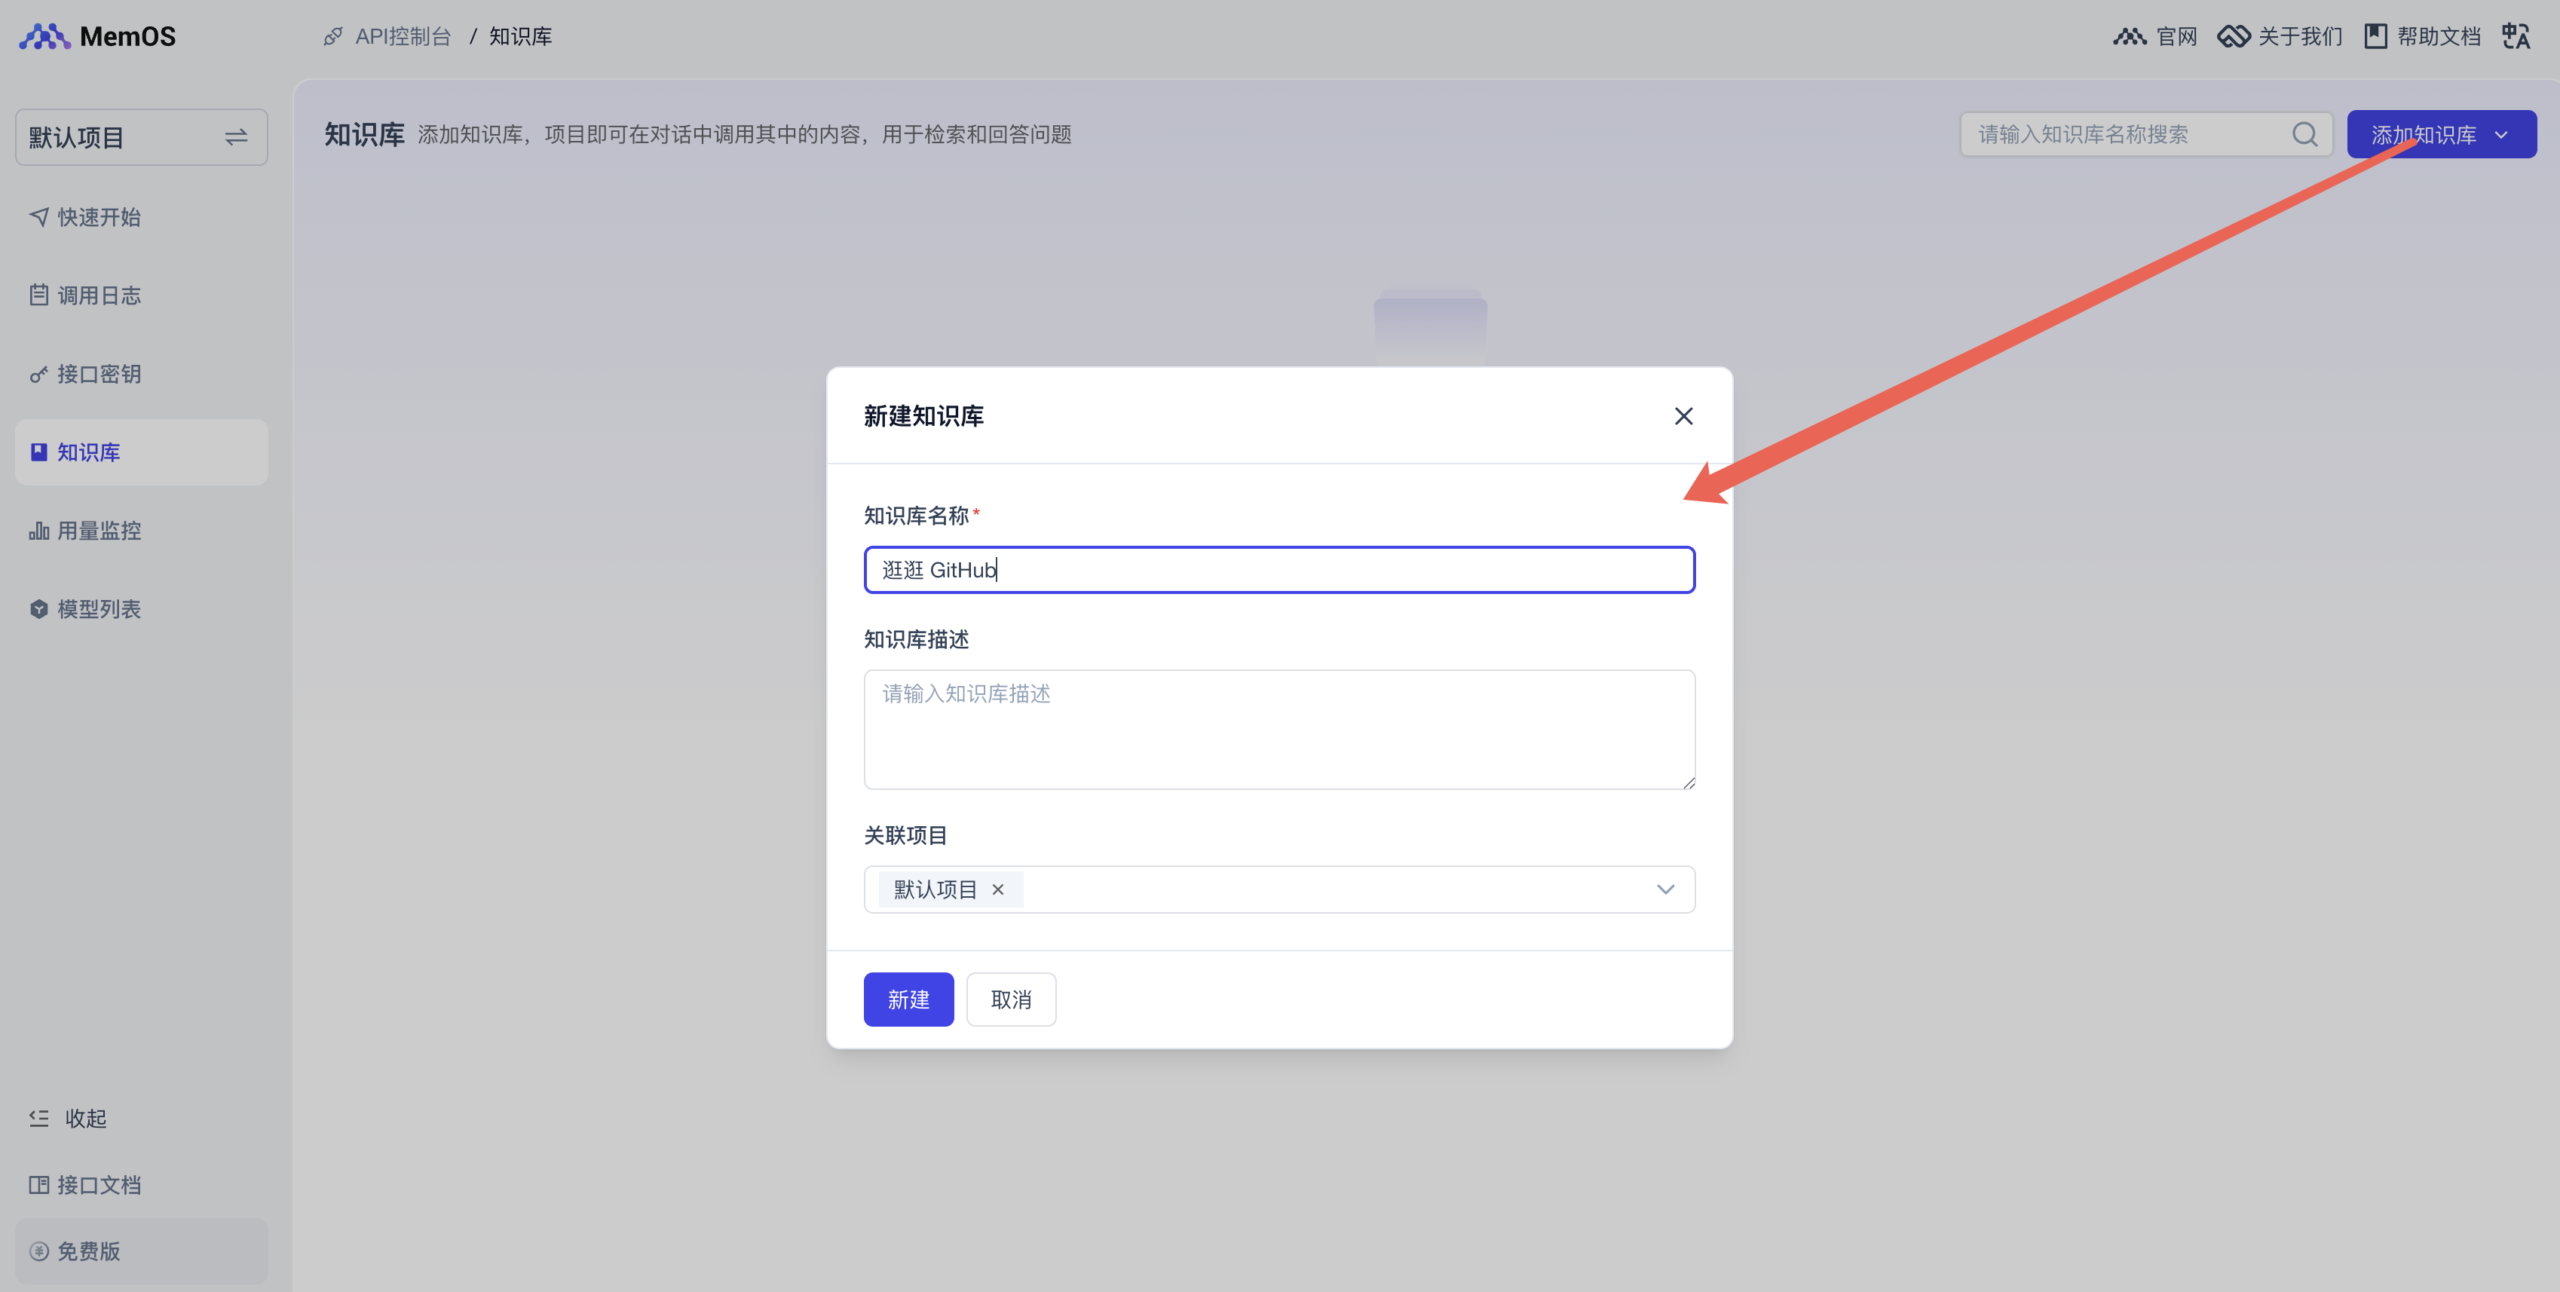Open the 关联项目 dropdown in the modal
Screen dimensions: 2560x1292
point(1664,889)
